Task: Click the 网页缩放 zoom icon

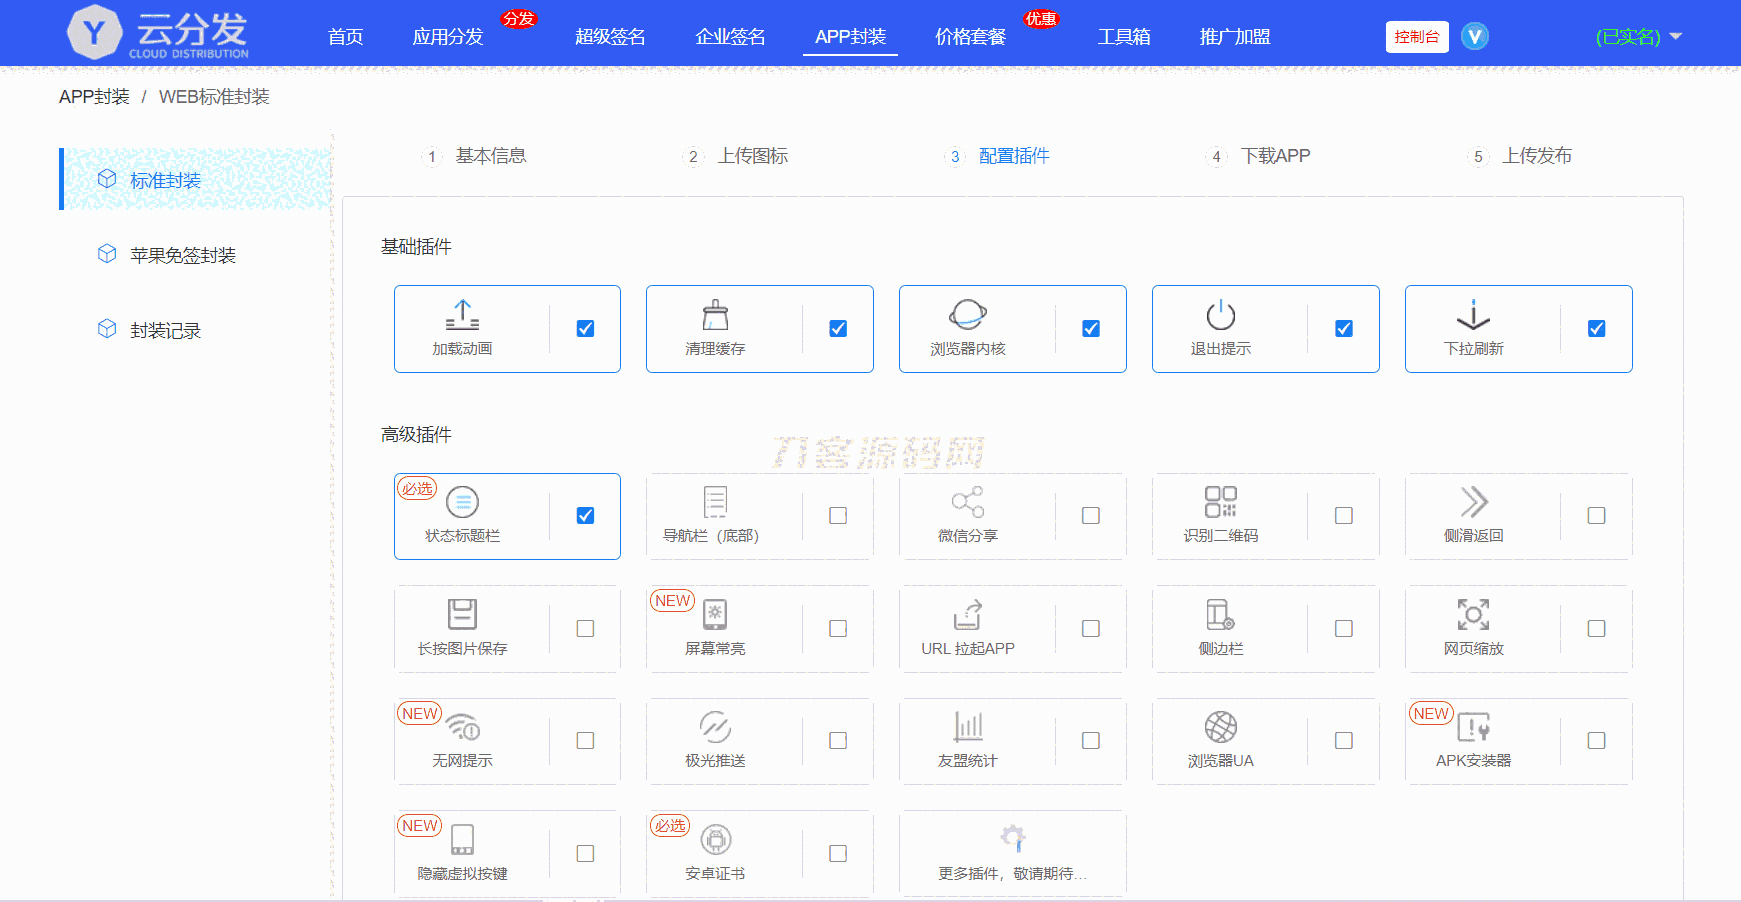Action: [1474, 614]
